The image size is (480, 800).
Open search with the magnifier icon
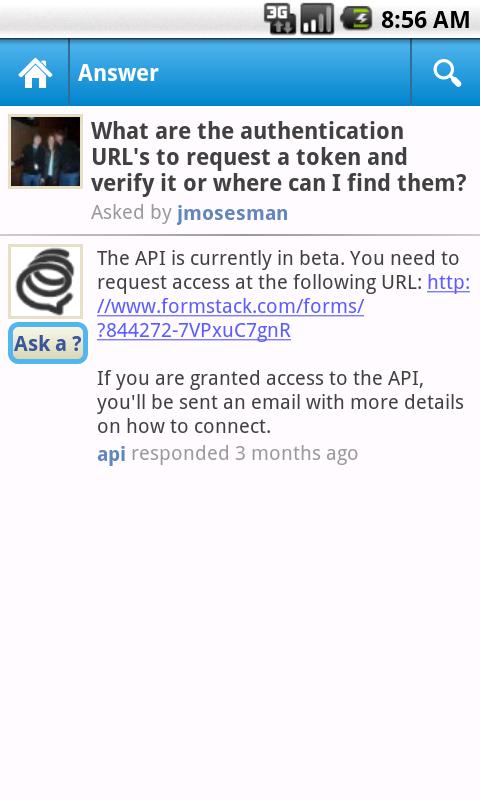tap(447, 72)
